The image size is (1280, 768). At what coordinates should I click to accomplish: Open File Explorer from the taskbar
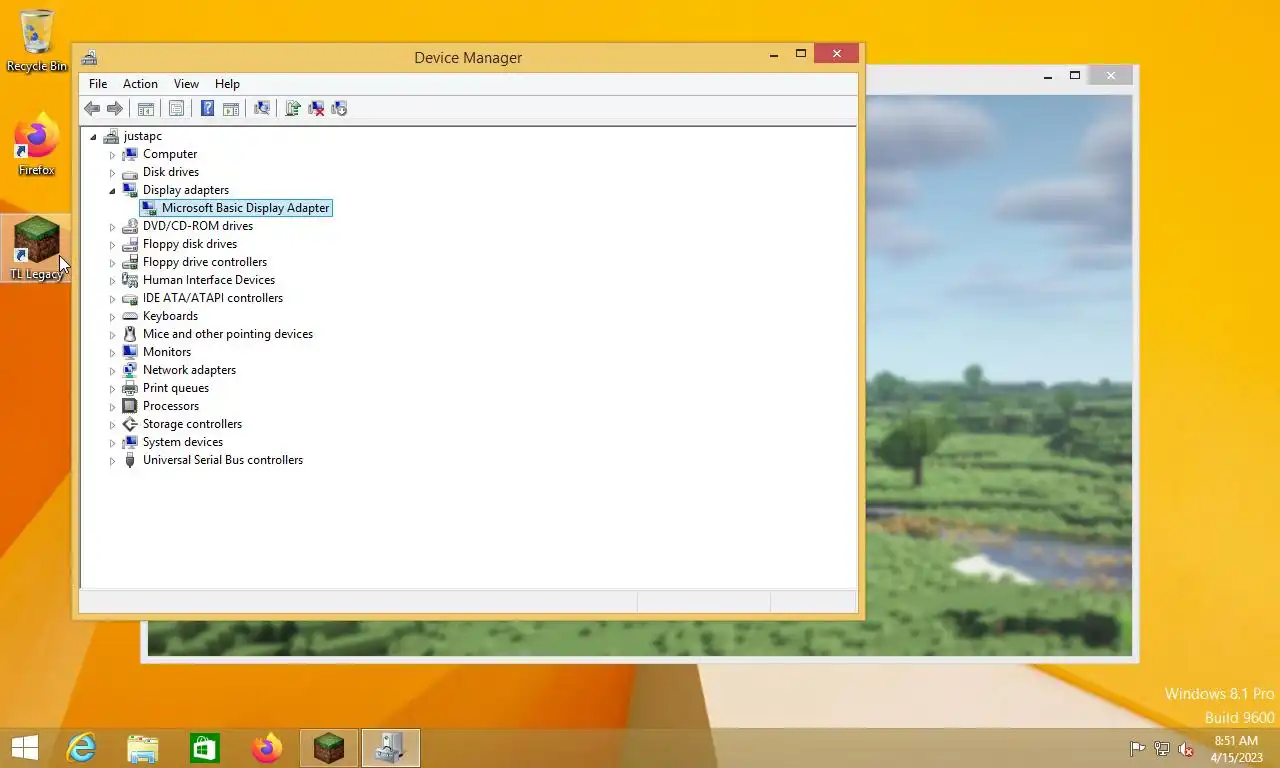(143, 748)
